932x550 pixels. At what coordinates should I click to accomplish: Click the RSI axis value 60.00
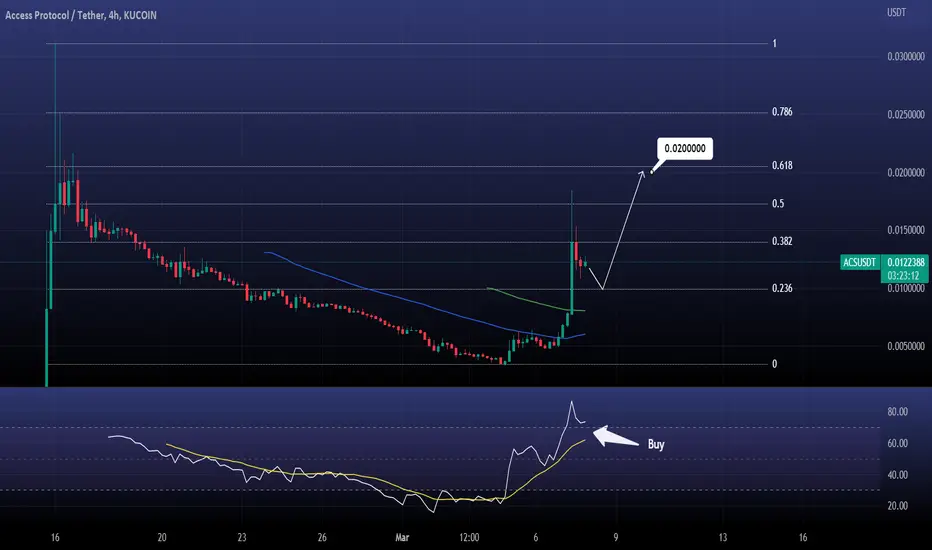tap(898, 443)
